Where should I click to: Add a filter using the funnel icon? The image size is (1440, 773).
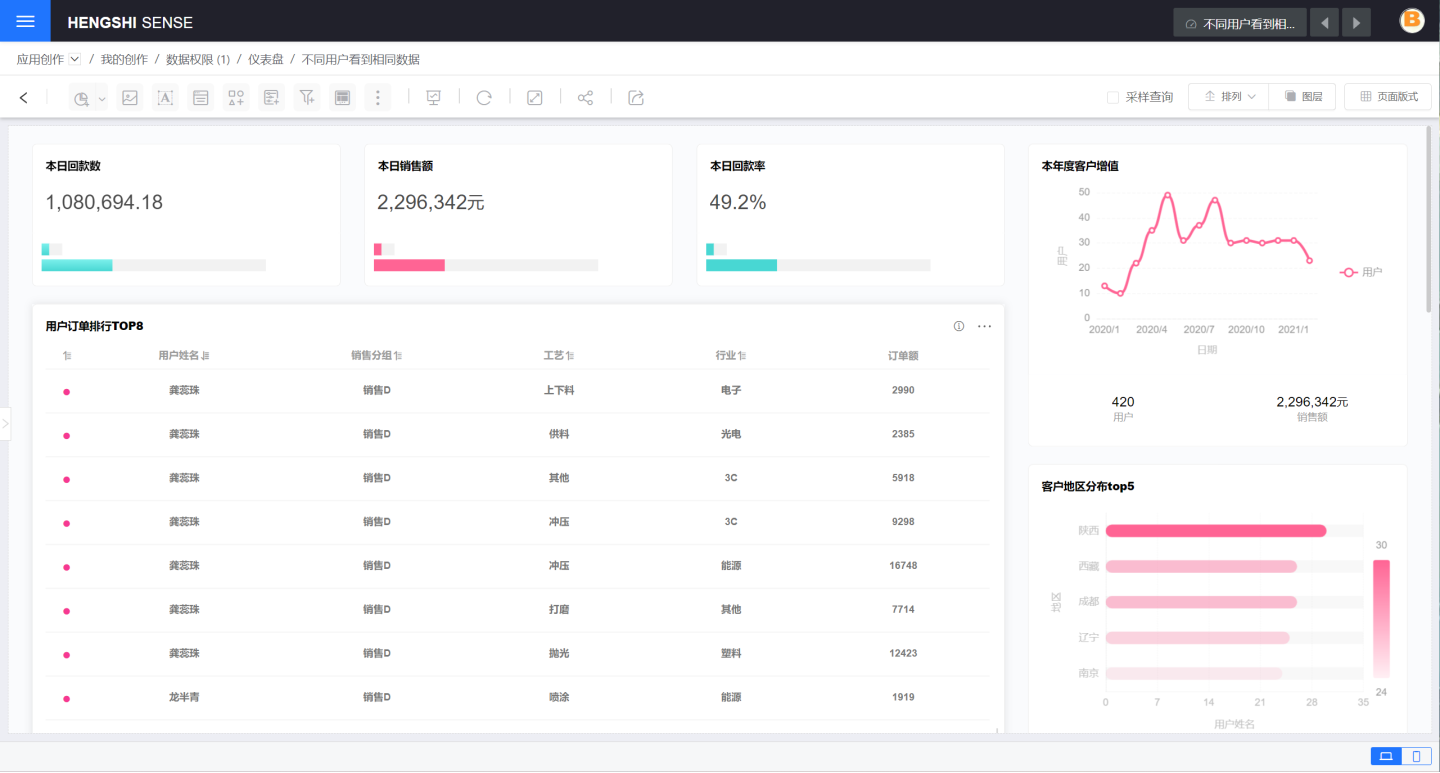(x=307, y=97)
